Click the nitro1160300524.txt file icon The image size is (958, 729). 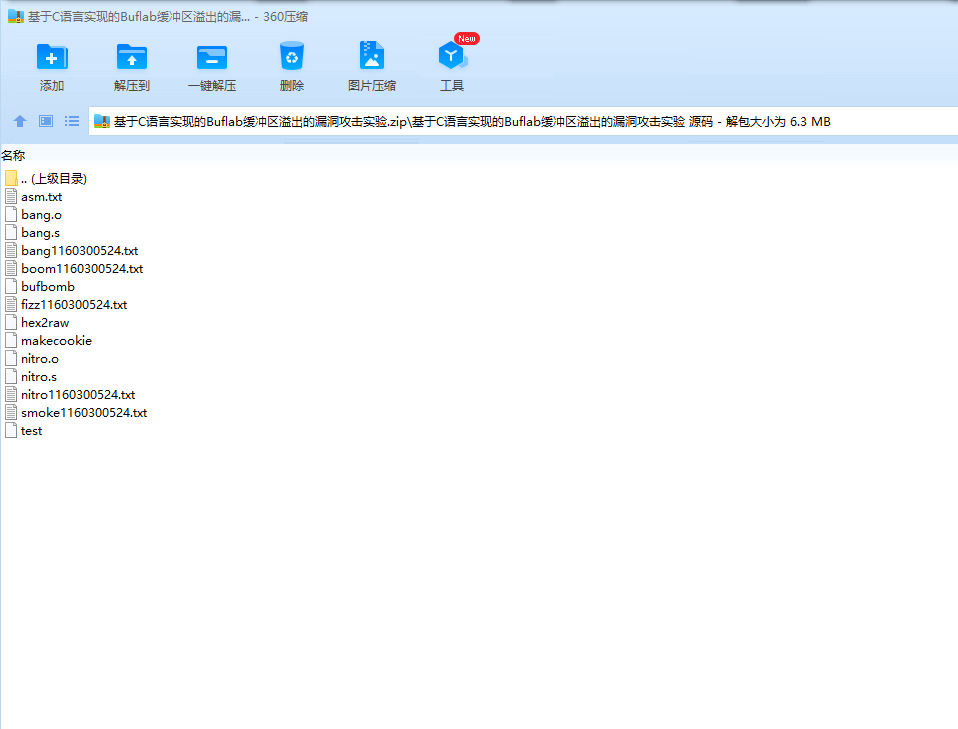pyautogui.click(x=11, y=394)
